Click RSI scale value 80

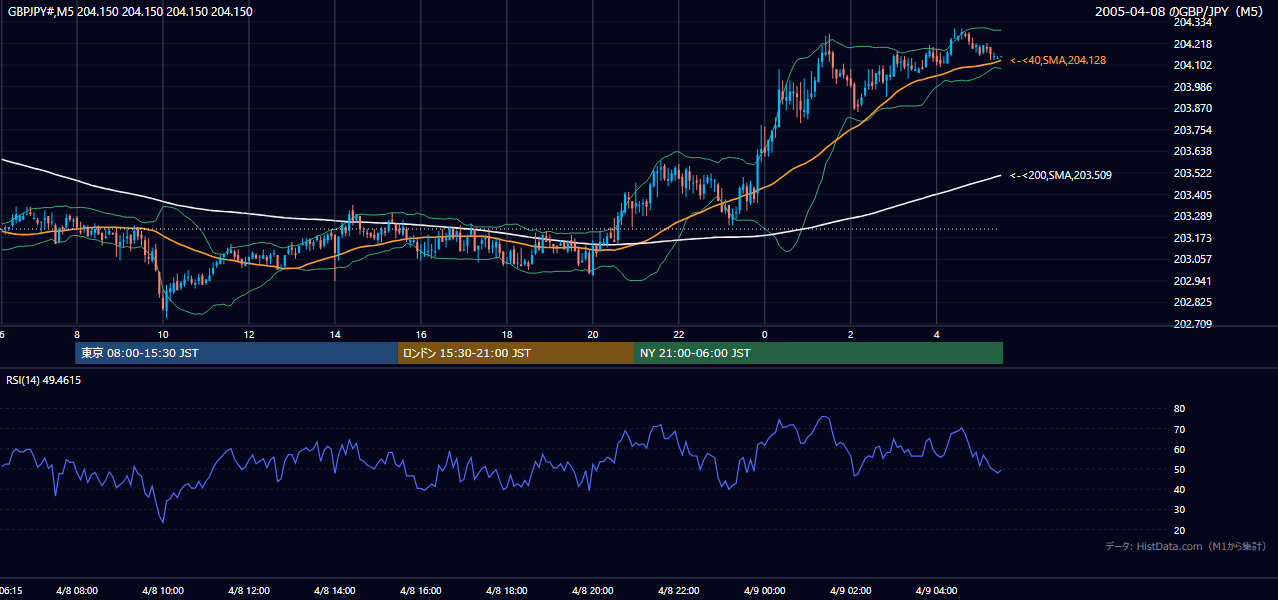(x=1179, y=409)
